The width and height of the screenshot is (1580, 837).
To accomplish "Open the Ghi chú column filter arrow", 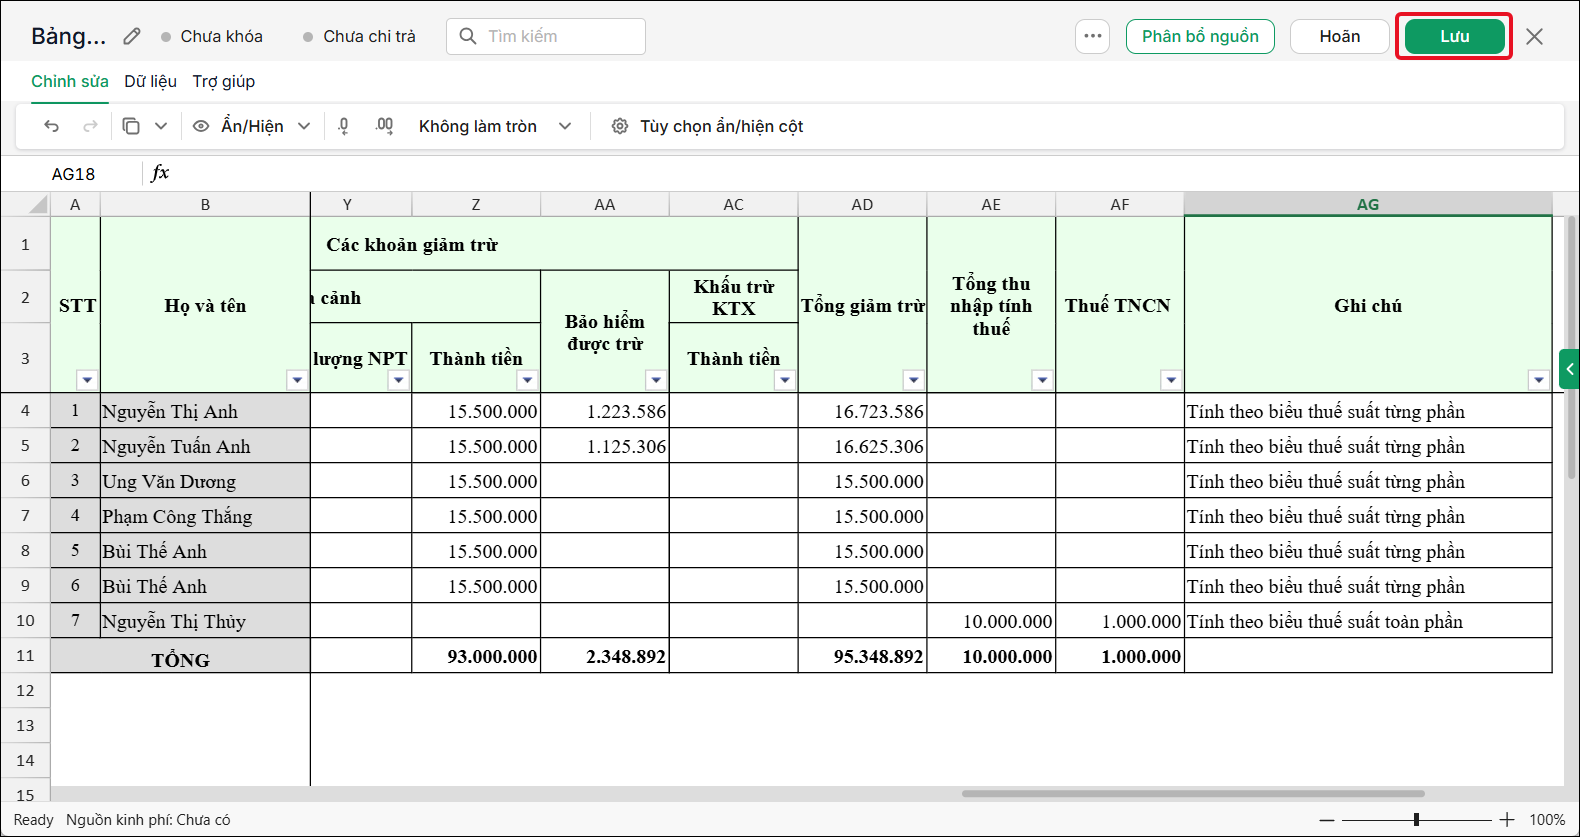I will pyautogui.click(x=1539, y=380).
